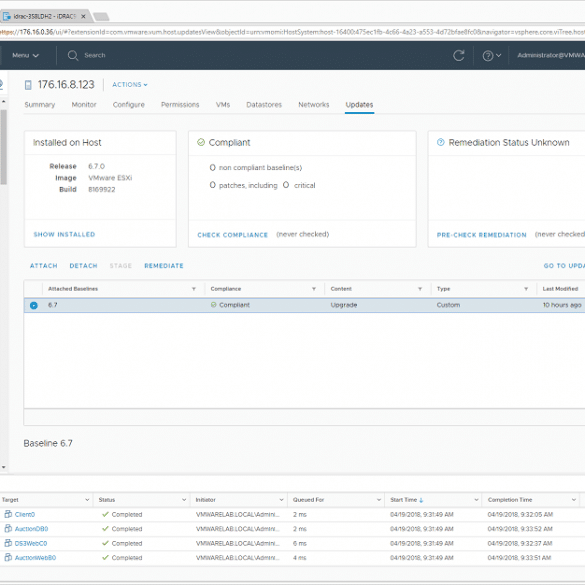Click the VM icon next to Client0
585x585 pixels.
pos(8,514)
